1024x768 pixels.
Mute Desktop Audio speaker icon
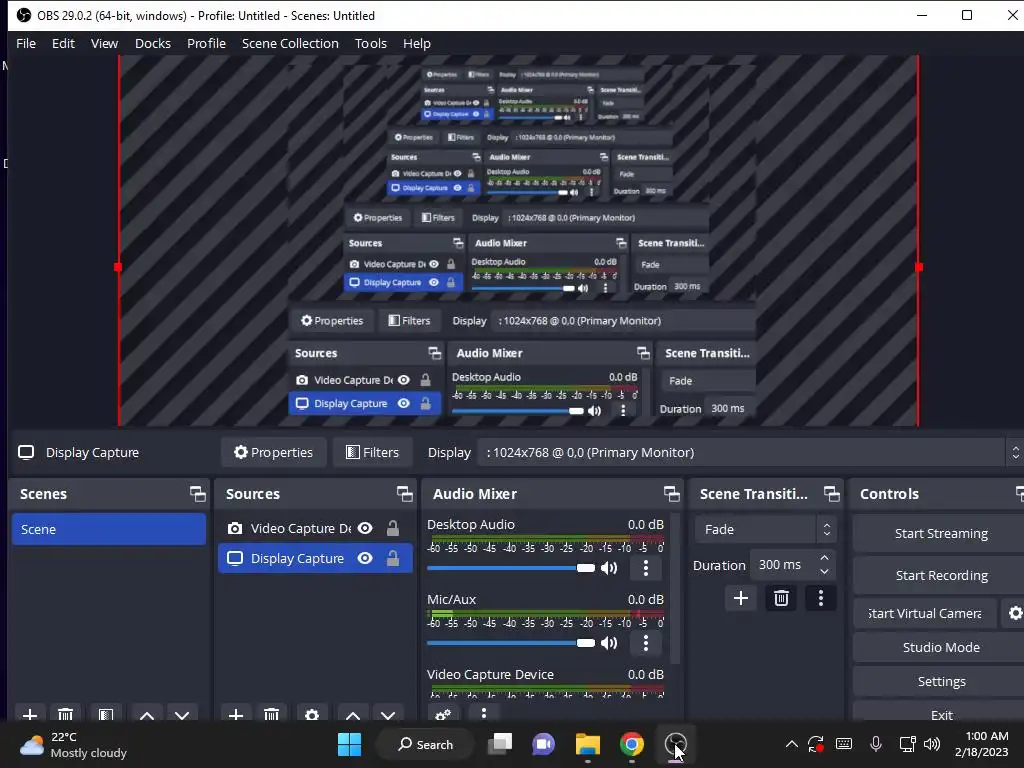pyautogui.click(x=609, y=568)
